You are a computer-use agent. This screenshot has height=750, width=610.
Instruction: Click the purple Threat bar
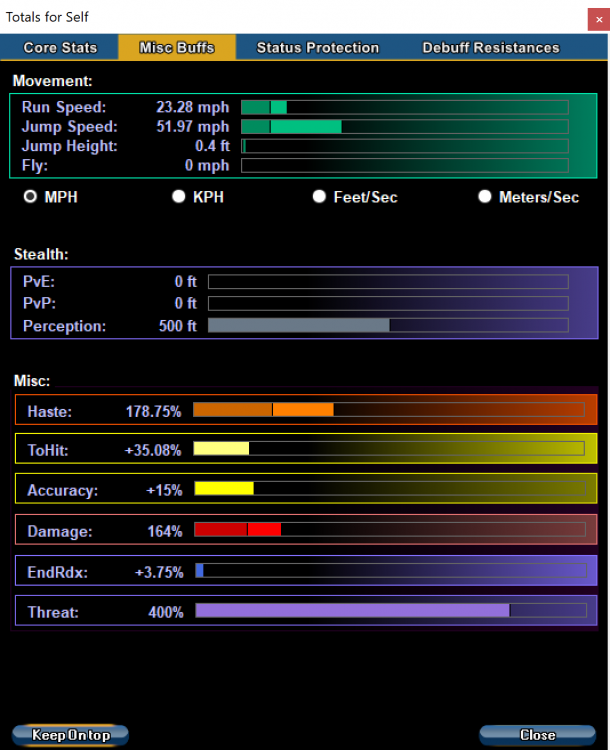388,610
